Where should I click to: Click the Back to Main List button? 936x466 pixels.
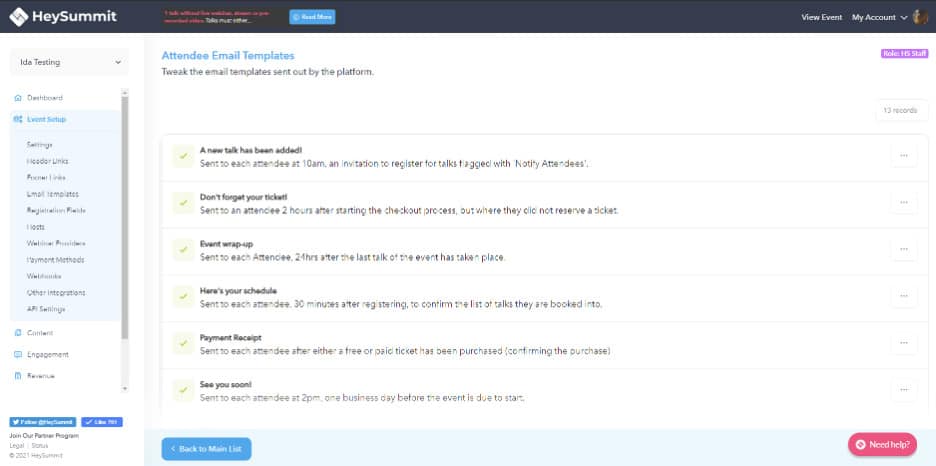206,449
